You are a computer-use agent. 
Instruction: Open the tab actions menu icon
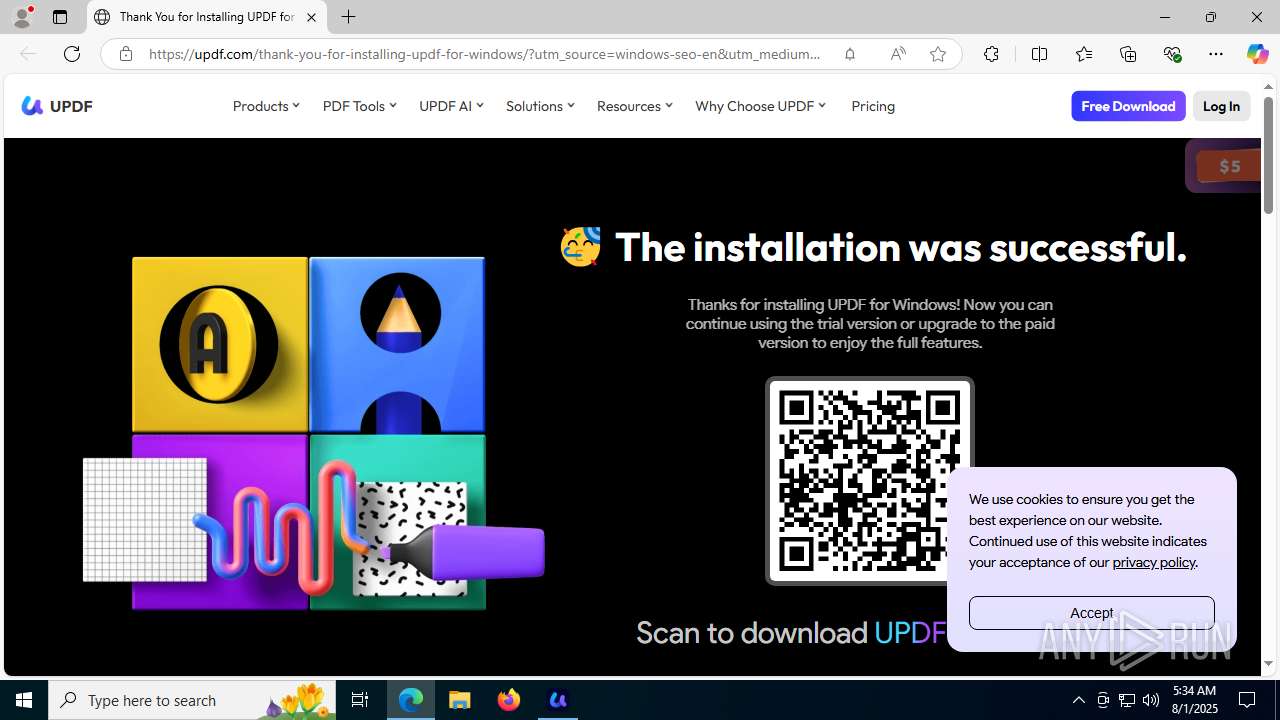[x=60, y=17]
